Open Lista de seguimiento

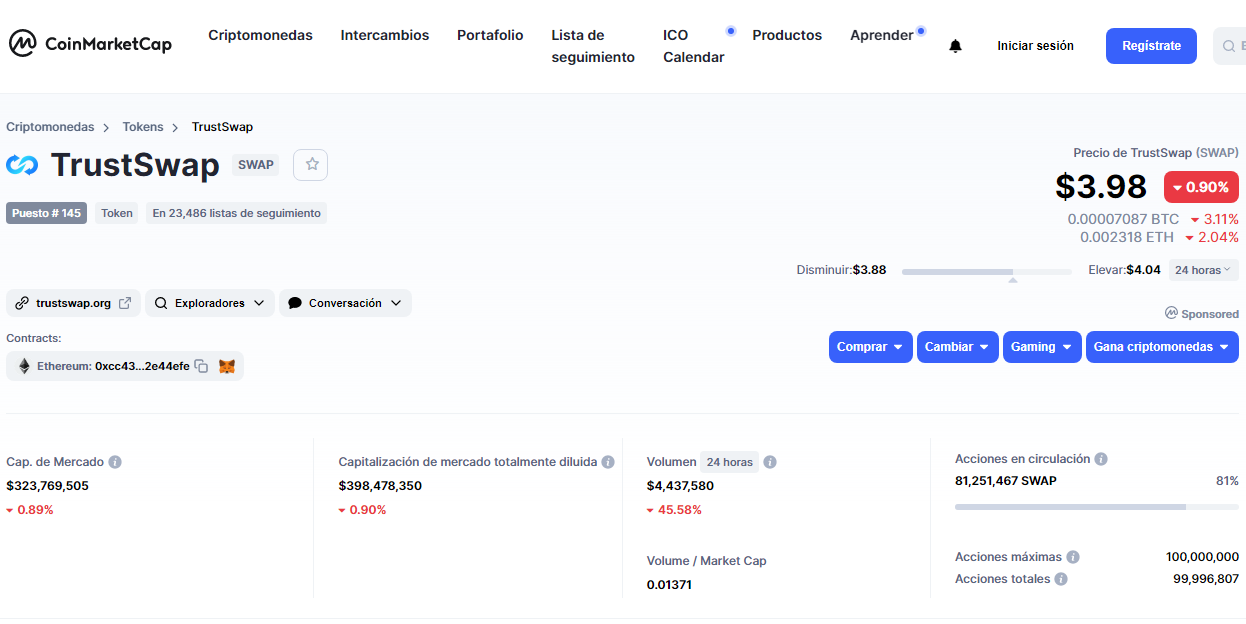tap(593, 46)
